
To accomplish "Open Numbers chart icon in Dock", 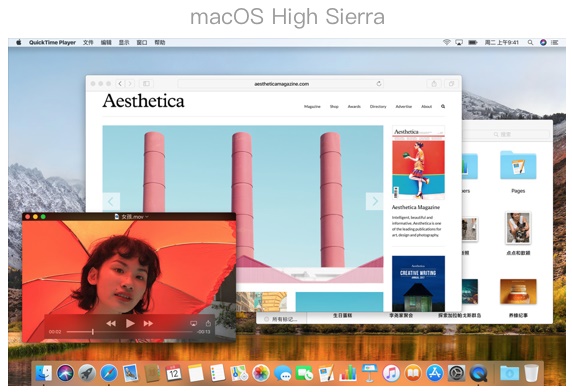I will [348, 373].
